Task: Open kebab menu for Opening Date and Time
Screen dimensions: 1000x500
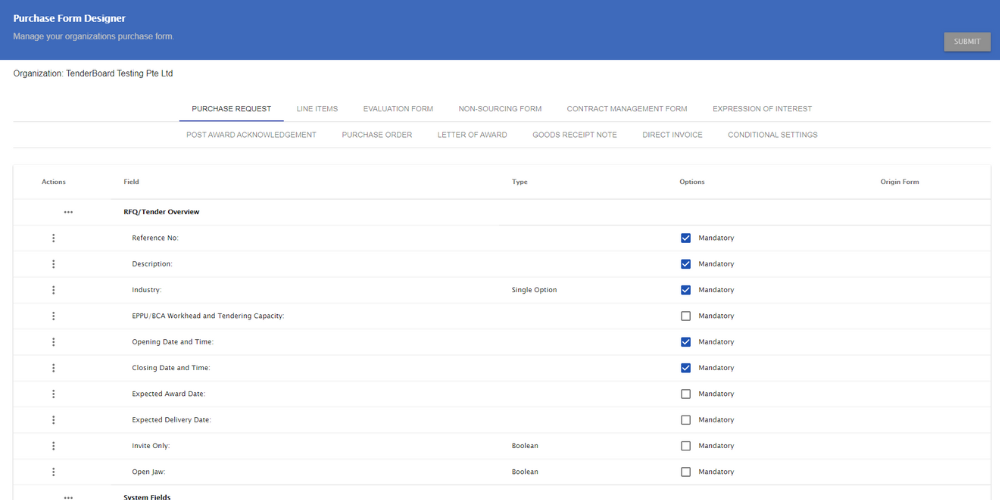Action: pos(54,342)
